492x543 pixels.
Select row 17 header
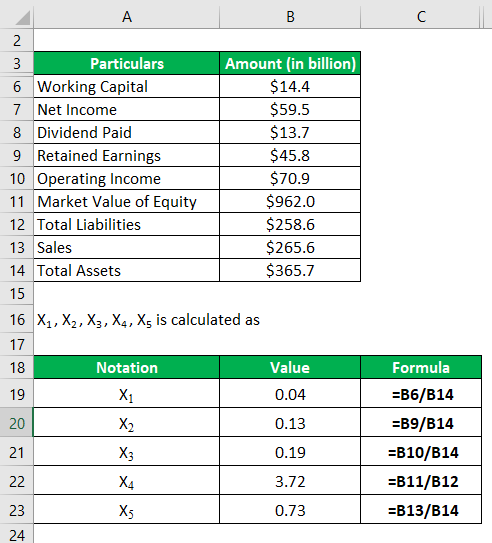click(x=17, y=345)
